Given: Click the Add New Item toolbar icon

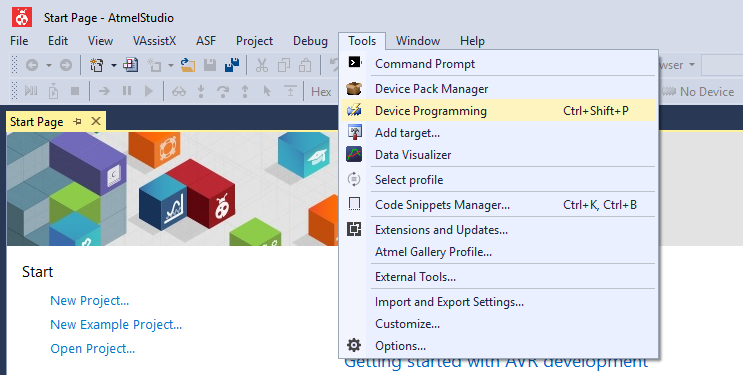Looking at the screenshot, I should pyautogui.click(x=154, y=65).
